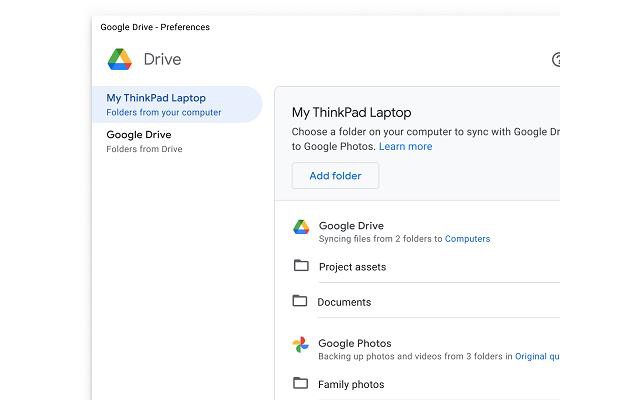
Task: Click the Google Drive - Preferences window title
Action: [x=155, y=27]
